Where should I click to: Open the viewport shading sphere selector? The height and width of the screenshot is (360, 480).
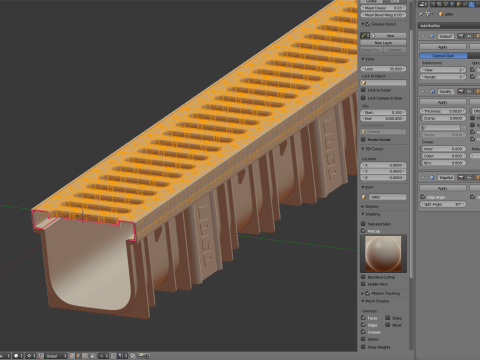(18, 356)
